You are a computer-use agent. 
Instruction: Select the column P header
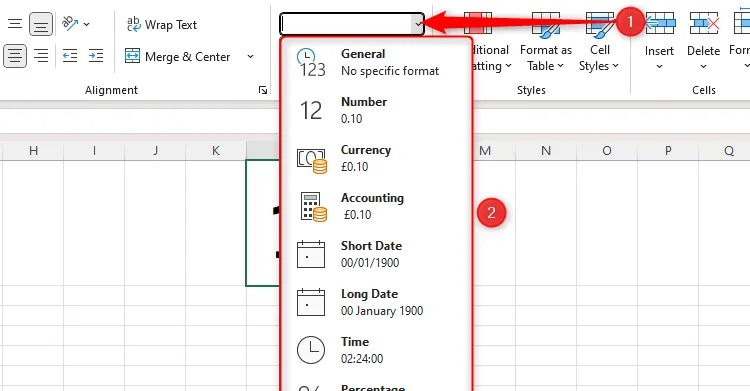(668, 151)
